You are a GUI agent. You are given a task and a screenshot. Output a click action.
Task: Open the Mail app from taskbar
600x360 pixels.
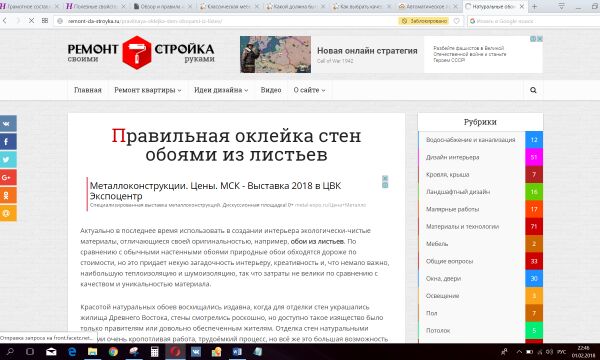pyautogui.click(x=51, y=351)
